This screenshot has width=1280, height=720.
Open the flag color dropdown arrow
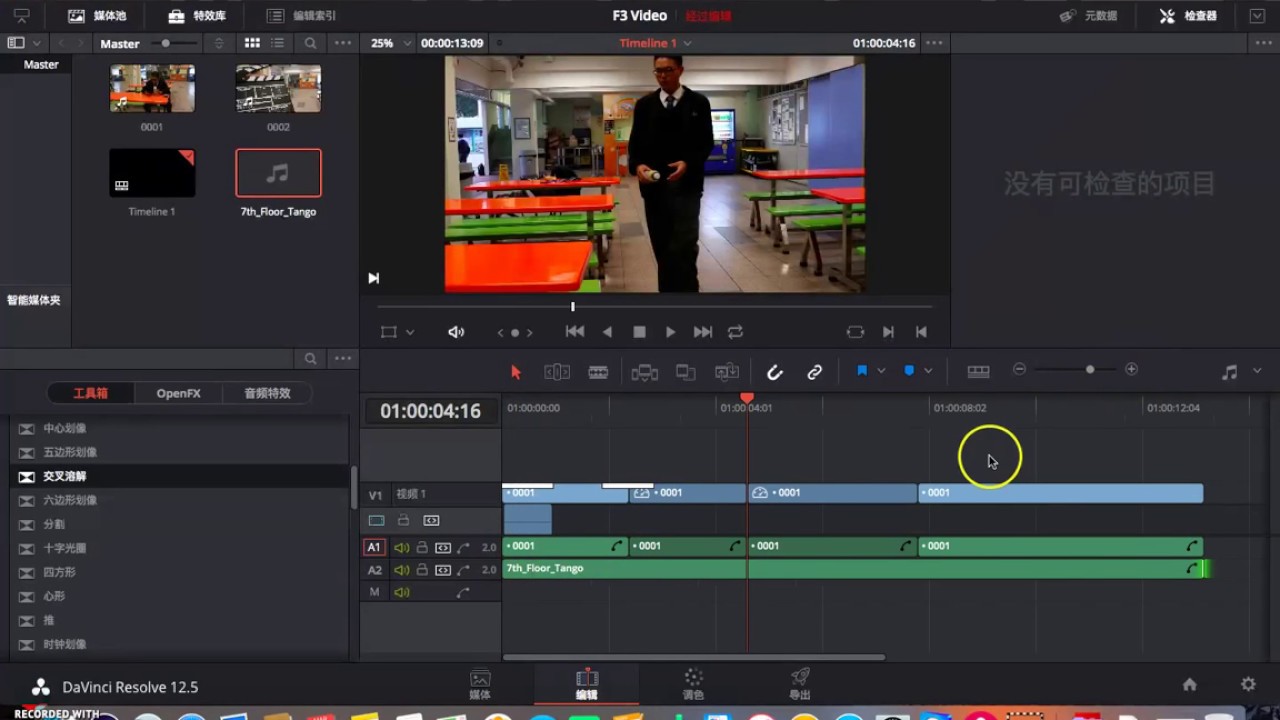pyautogui.click(x=881, y=371)
